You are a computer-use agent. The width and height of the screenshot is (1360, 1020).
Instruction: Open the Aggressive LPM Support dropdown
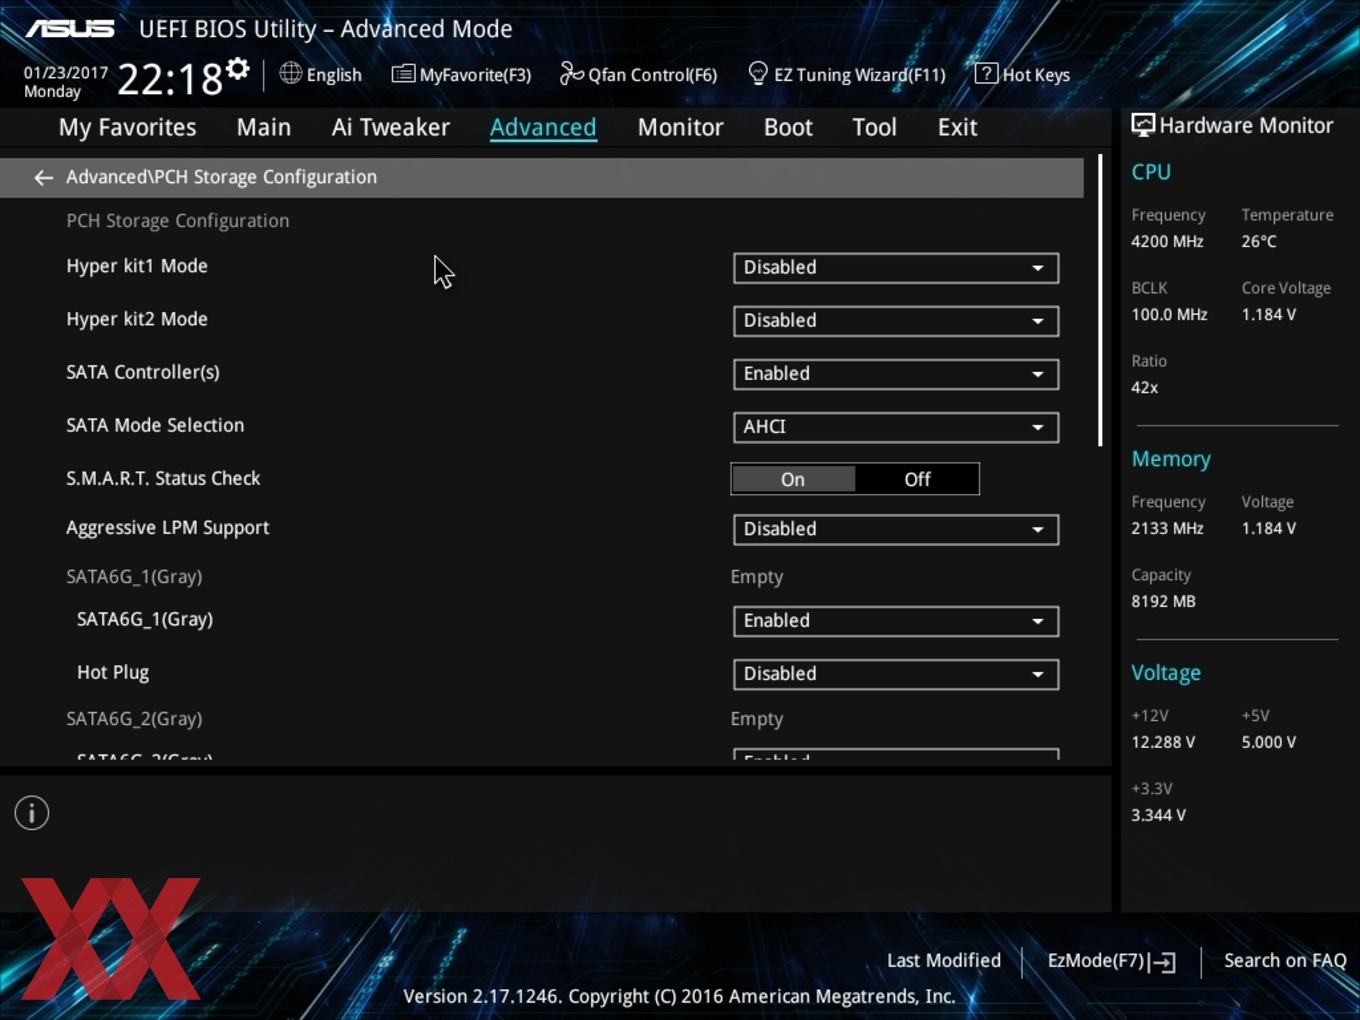(x=896, y=529)
